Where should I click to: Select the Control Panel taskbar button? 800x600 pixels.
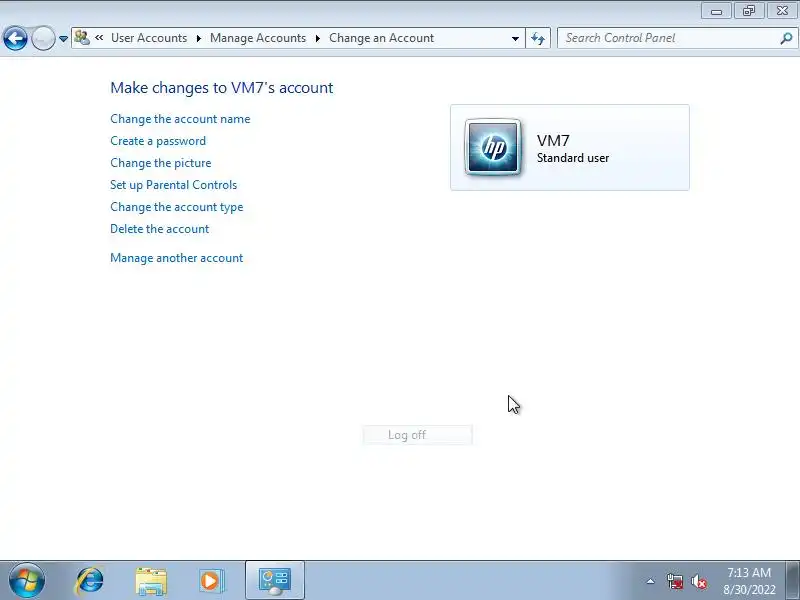click(275, 581)
